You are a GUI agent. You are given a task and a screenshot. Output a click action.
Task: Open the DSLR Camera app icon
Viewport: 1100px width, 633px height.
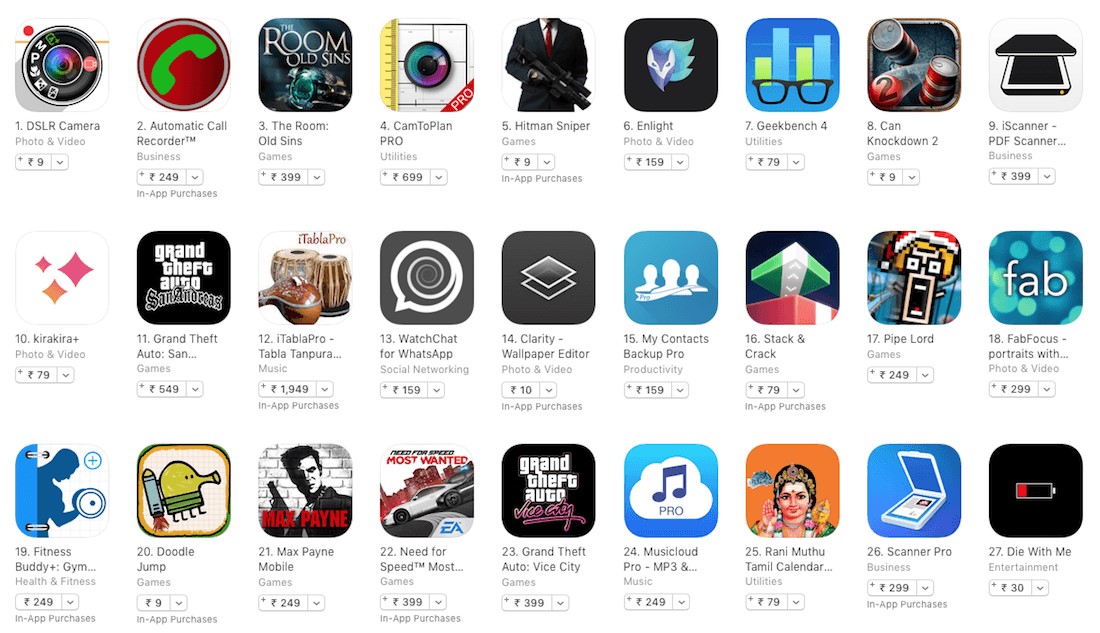(x=62, y=65)
